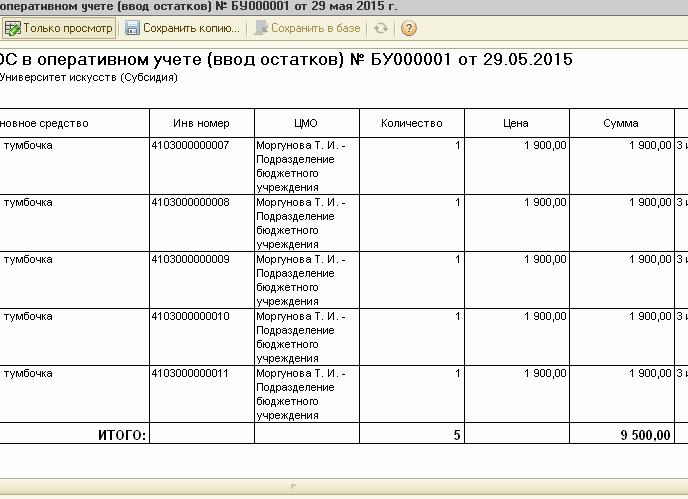Click the ИТОГО: label

tap(122, 435)
